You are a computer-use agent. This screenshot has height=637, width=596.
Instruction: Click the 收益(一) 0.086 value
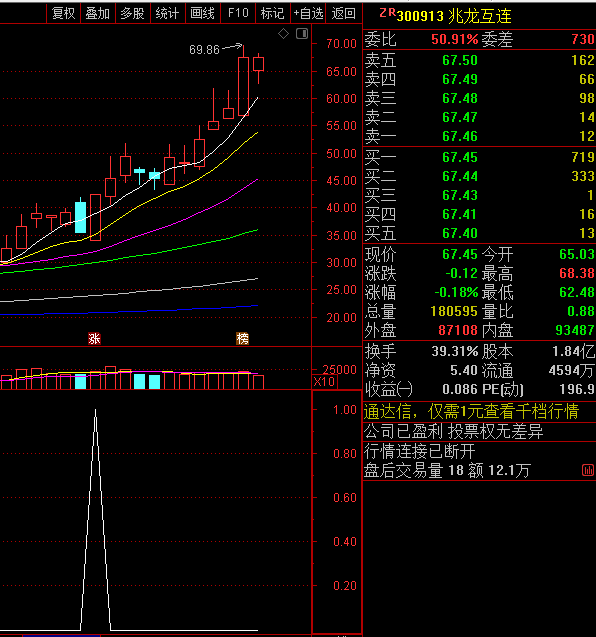click(460, 390)
